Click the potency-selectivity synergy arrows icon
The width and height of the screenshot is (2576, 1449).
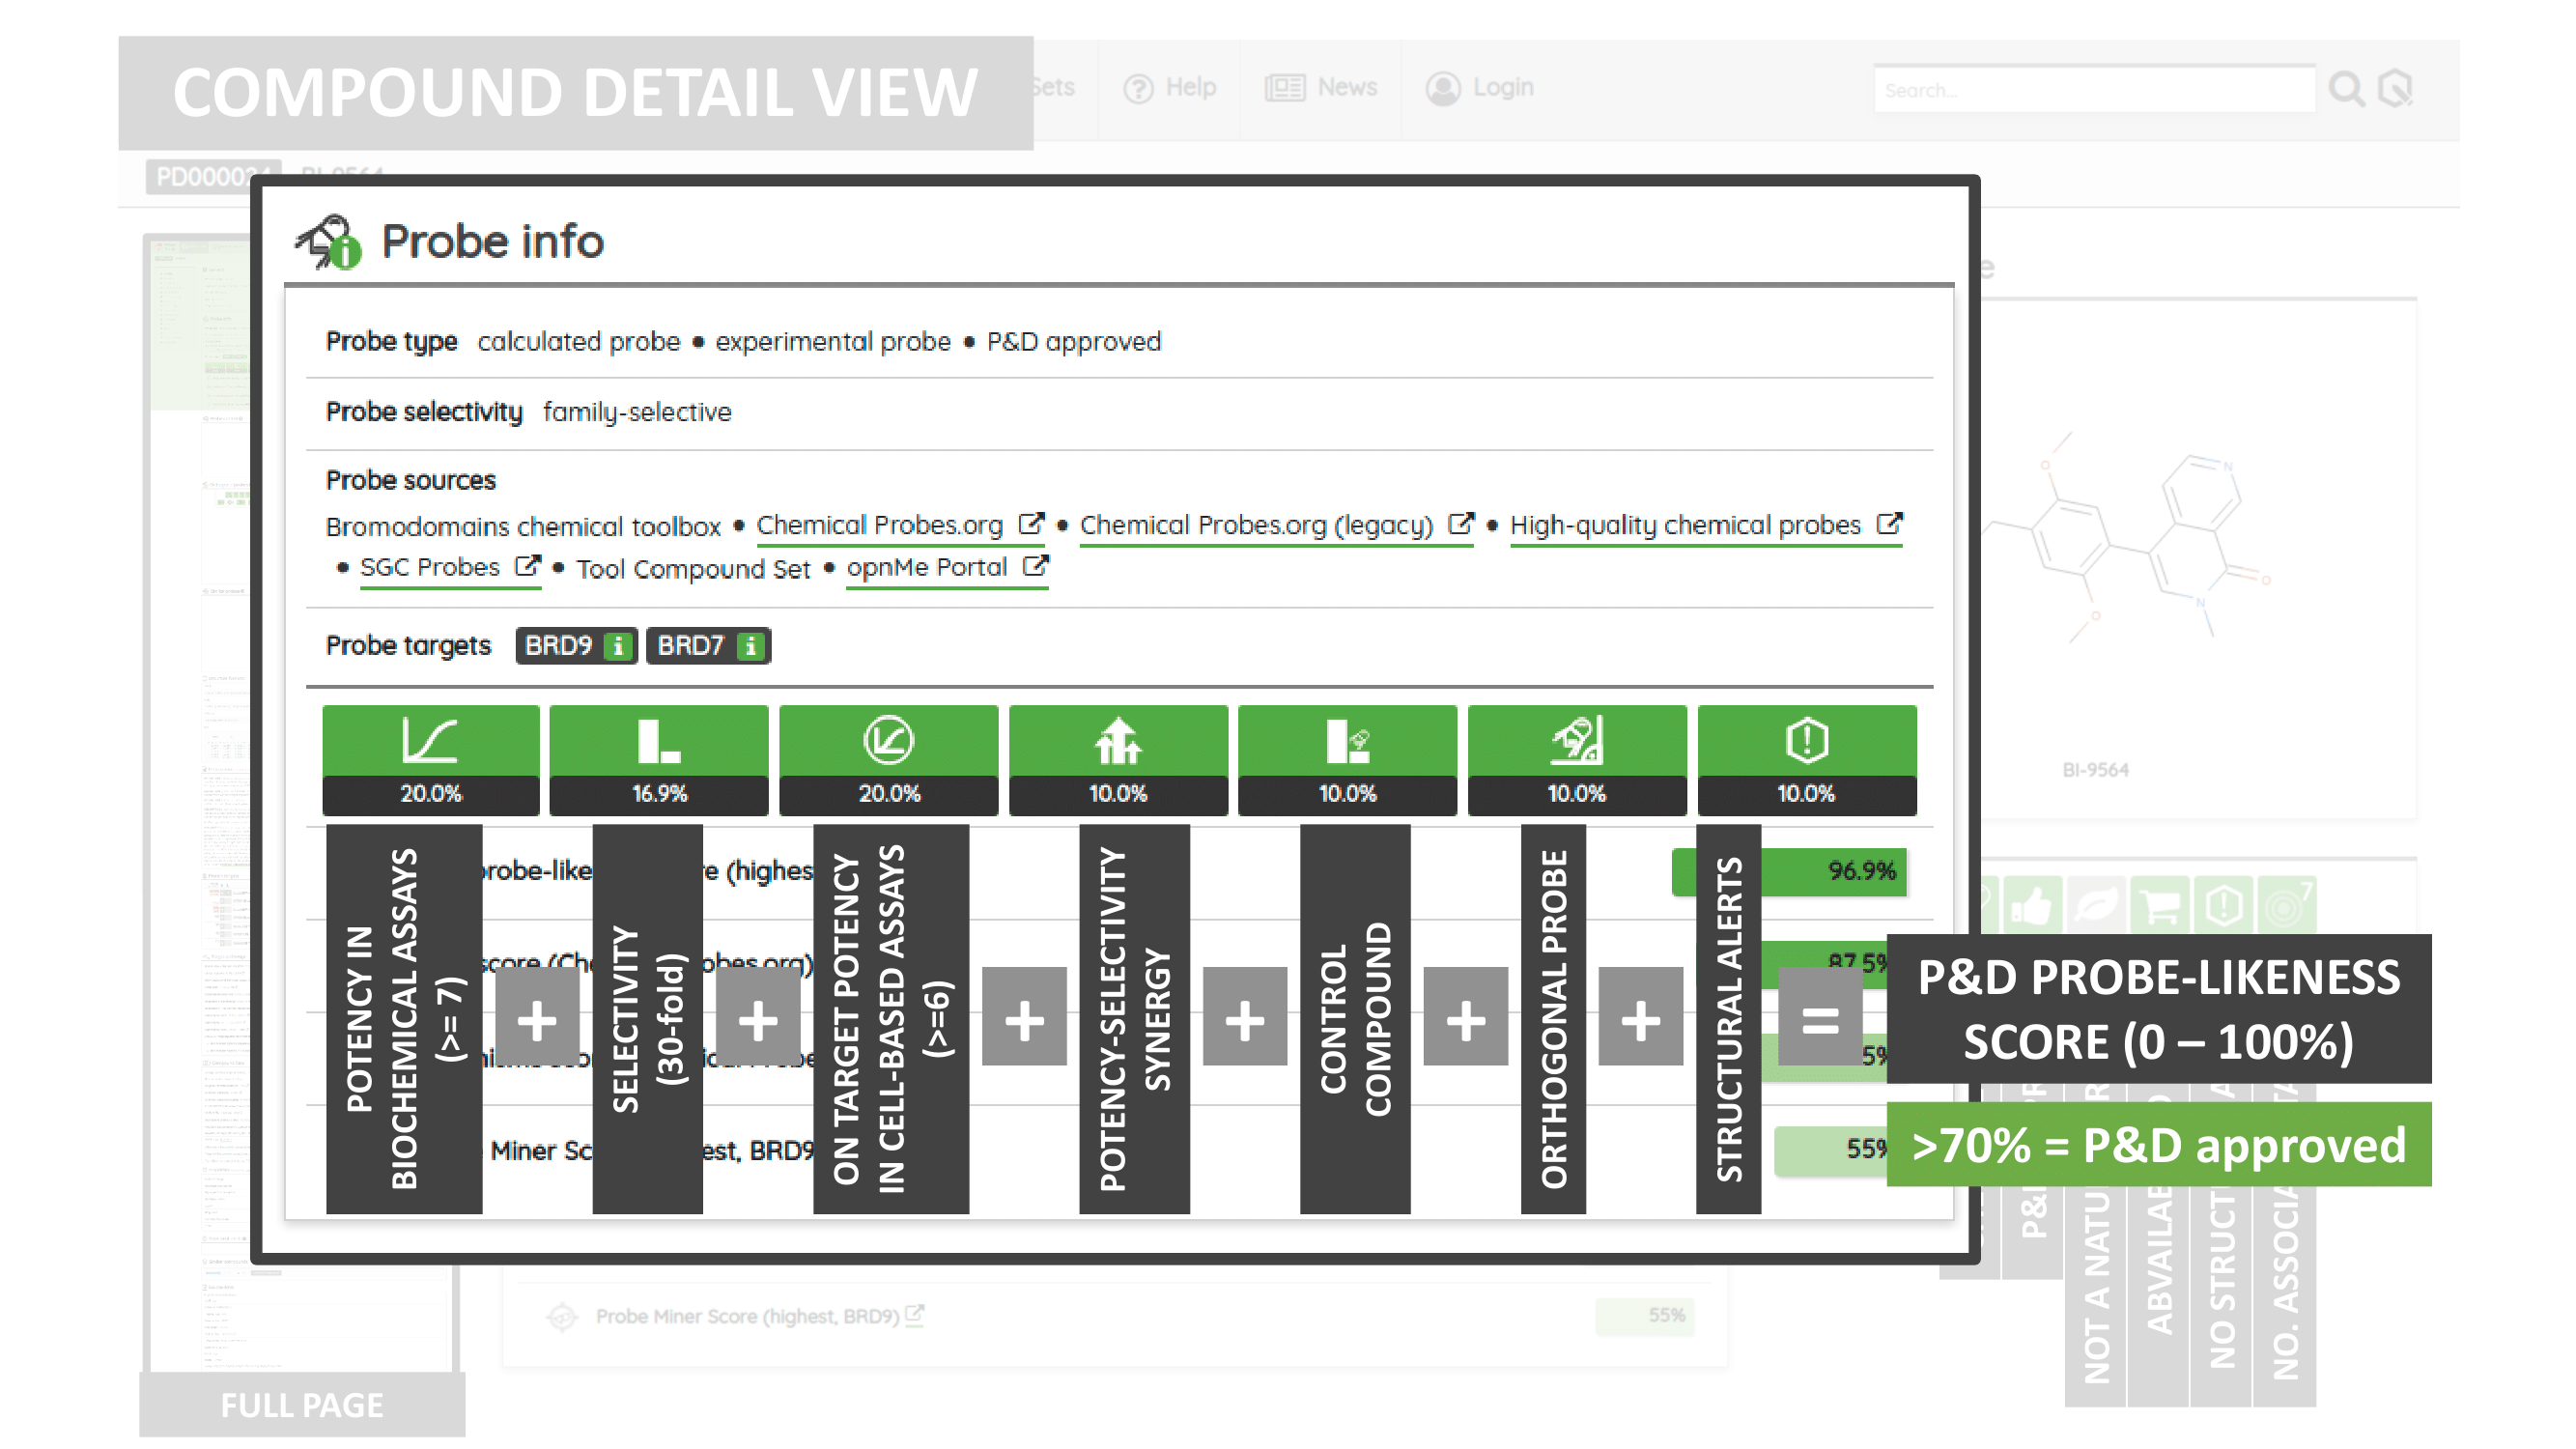point(1118,741)
